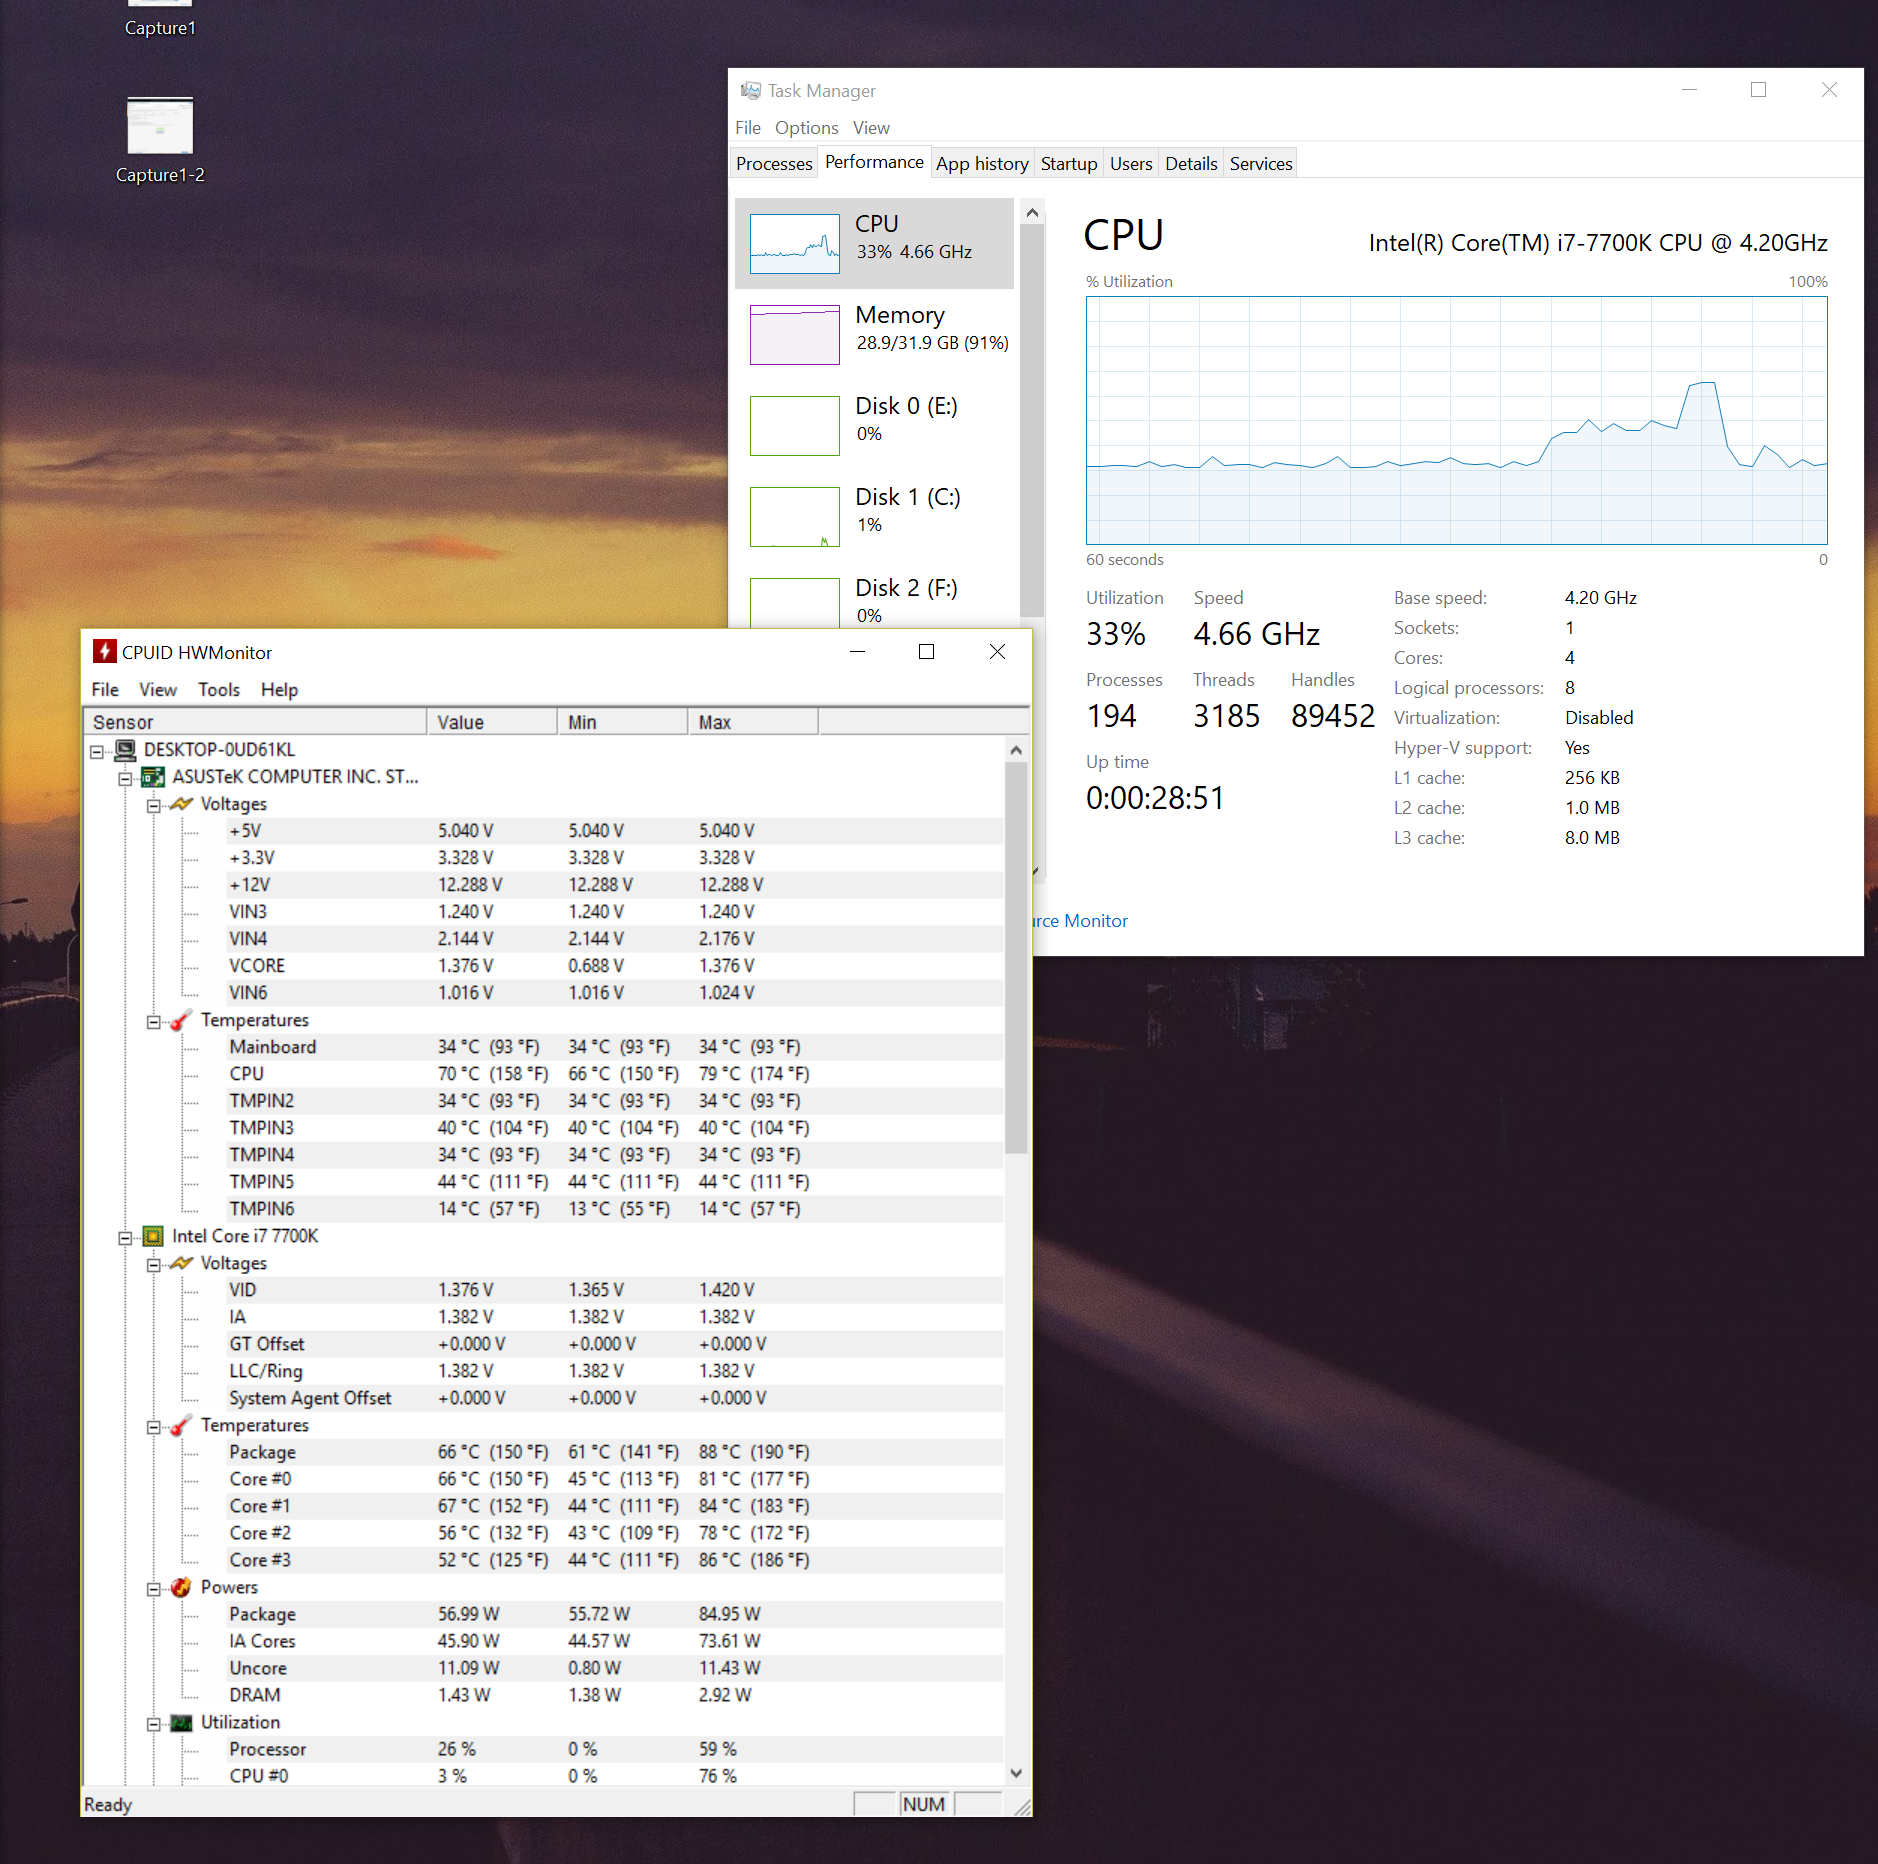Switch to the App history tab
Image resolution: width=1878 pixels, height=1864 pixels.
click(982, 164)
